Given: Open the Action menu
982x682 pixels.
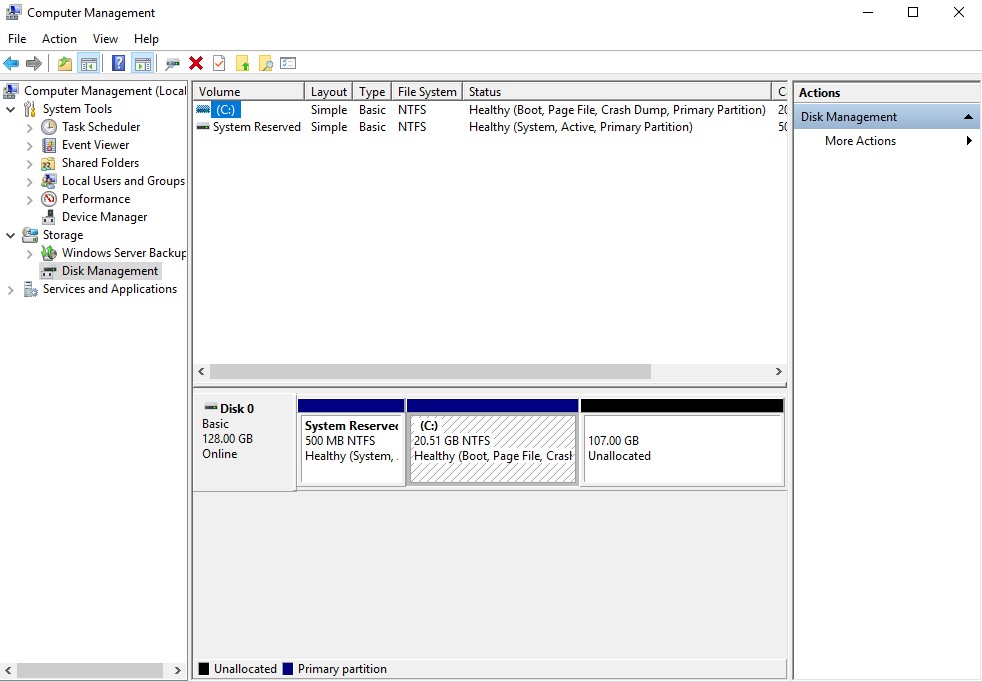Looking at the screenshot, I should point(59,39).
